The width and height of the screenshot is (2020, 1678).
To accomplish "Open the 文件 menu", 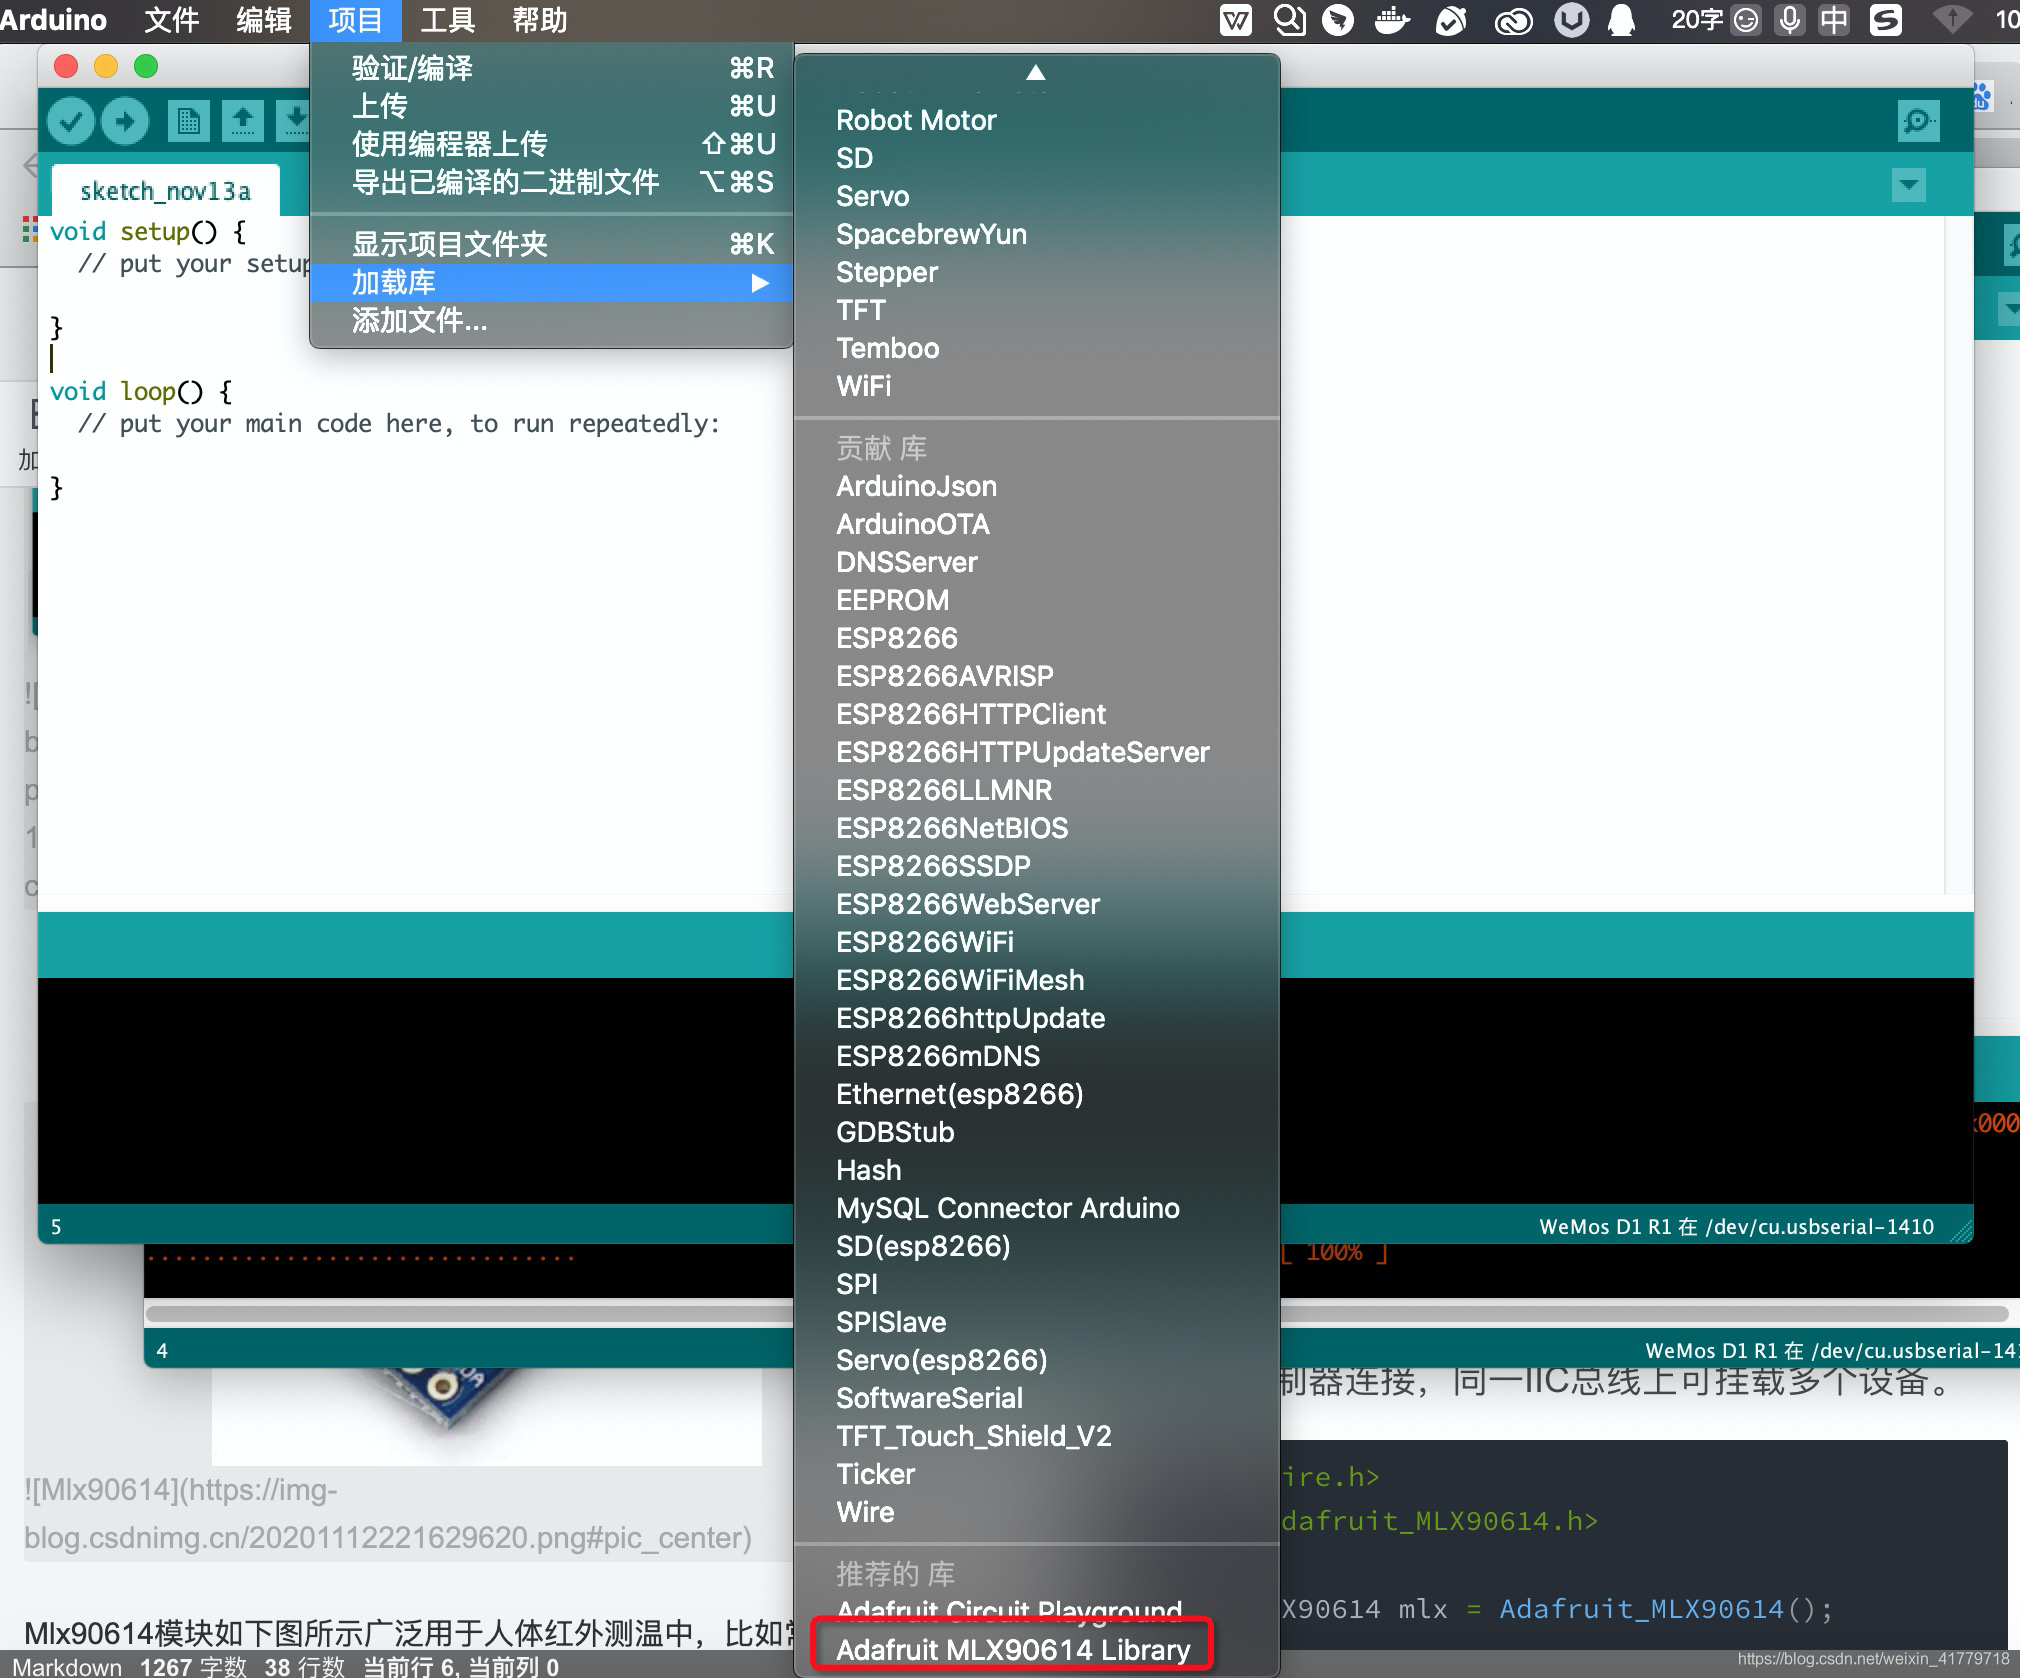I will (x=171, y=19).
